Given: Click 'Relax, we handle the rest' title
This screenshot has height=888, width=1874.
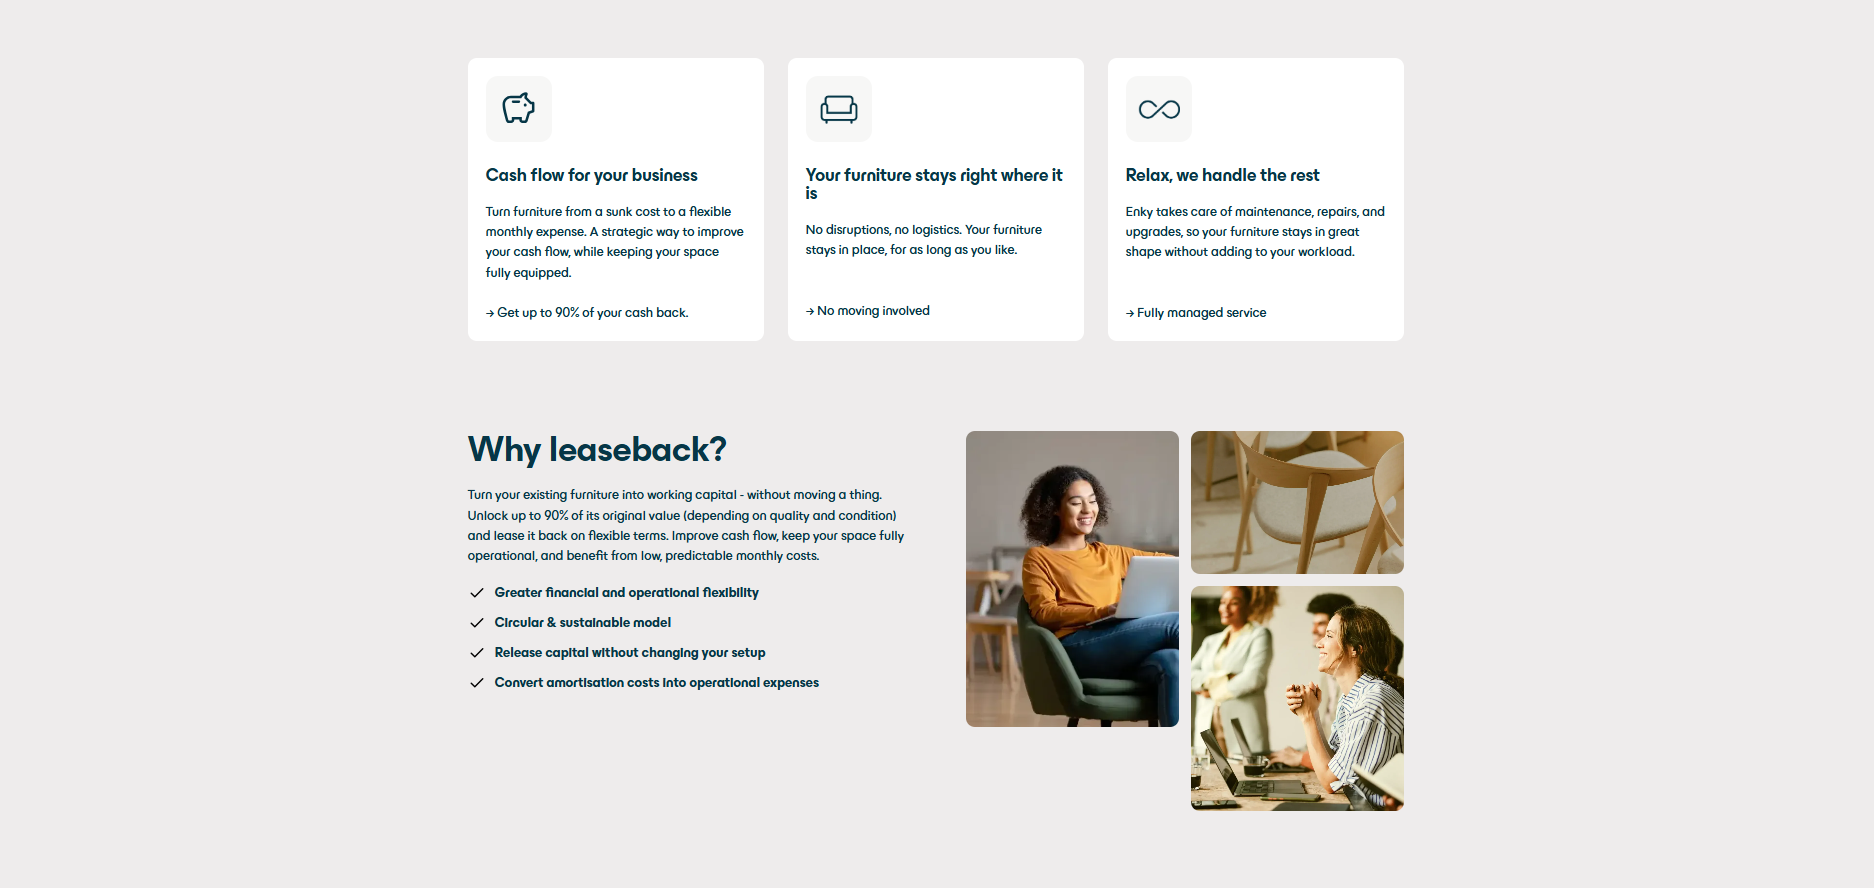Looking at the screenshot, I should click(x=1222, y=175).
